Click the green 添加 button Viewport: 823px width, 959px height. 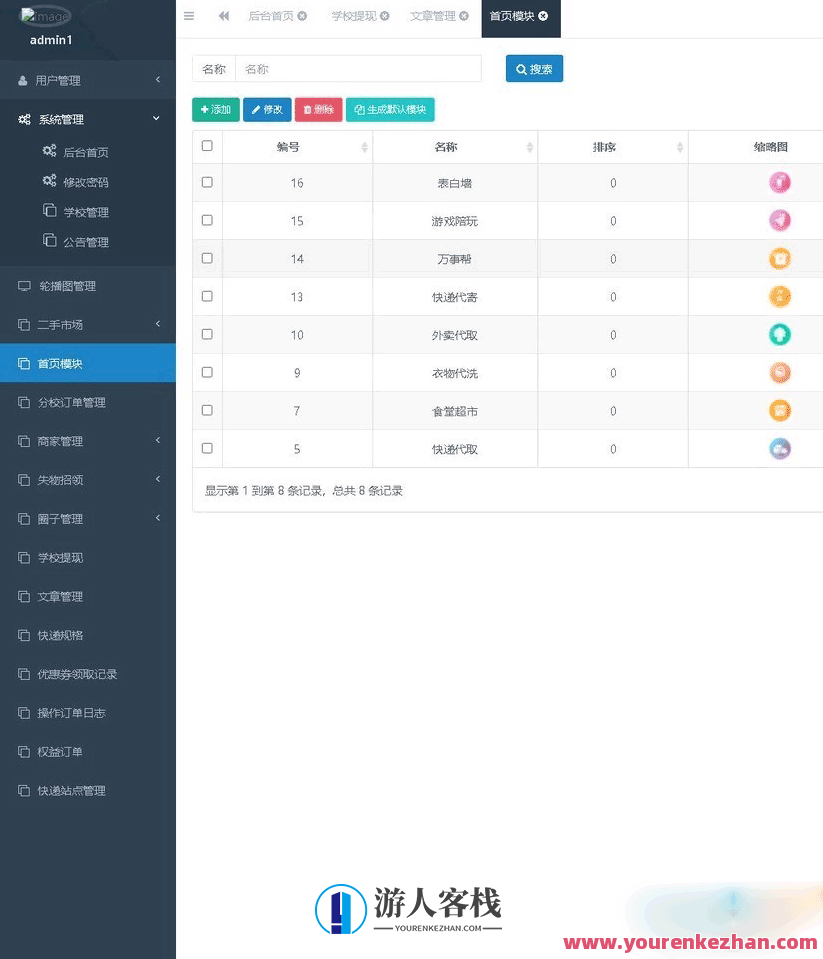pyautogui.click(x=215, y=110)
